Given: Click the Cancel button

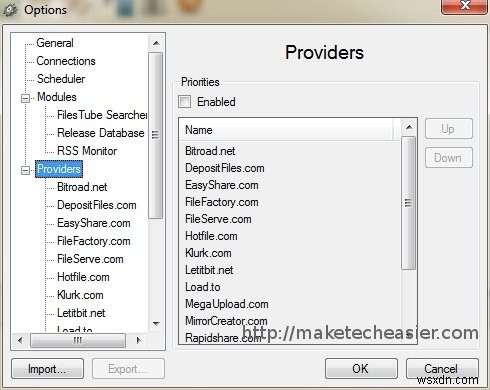Looking at the screenshot, I should (442, 369).
